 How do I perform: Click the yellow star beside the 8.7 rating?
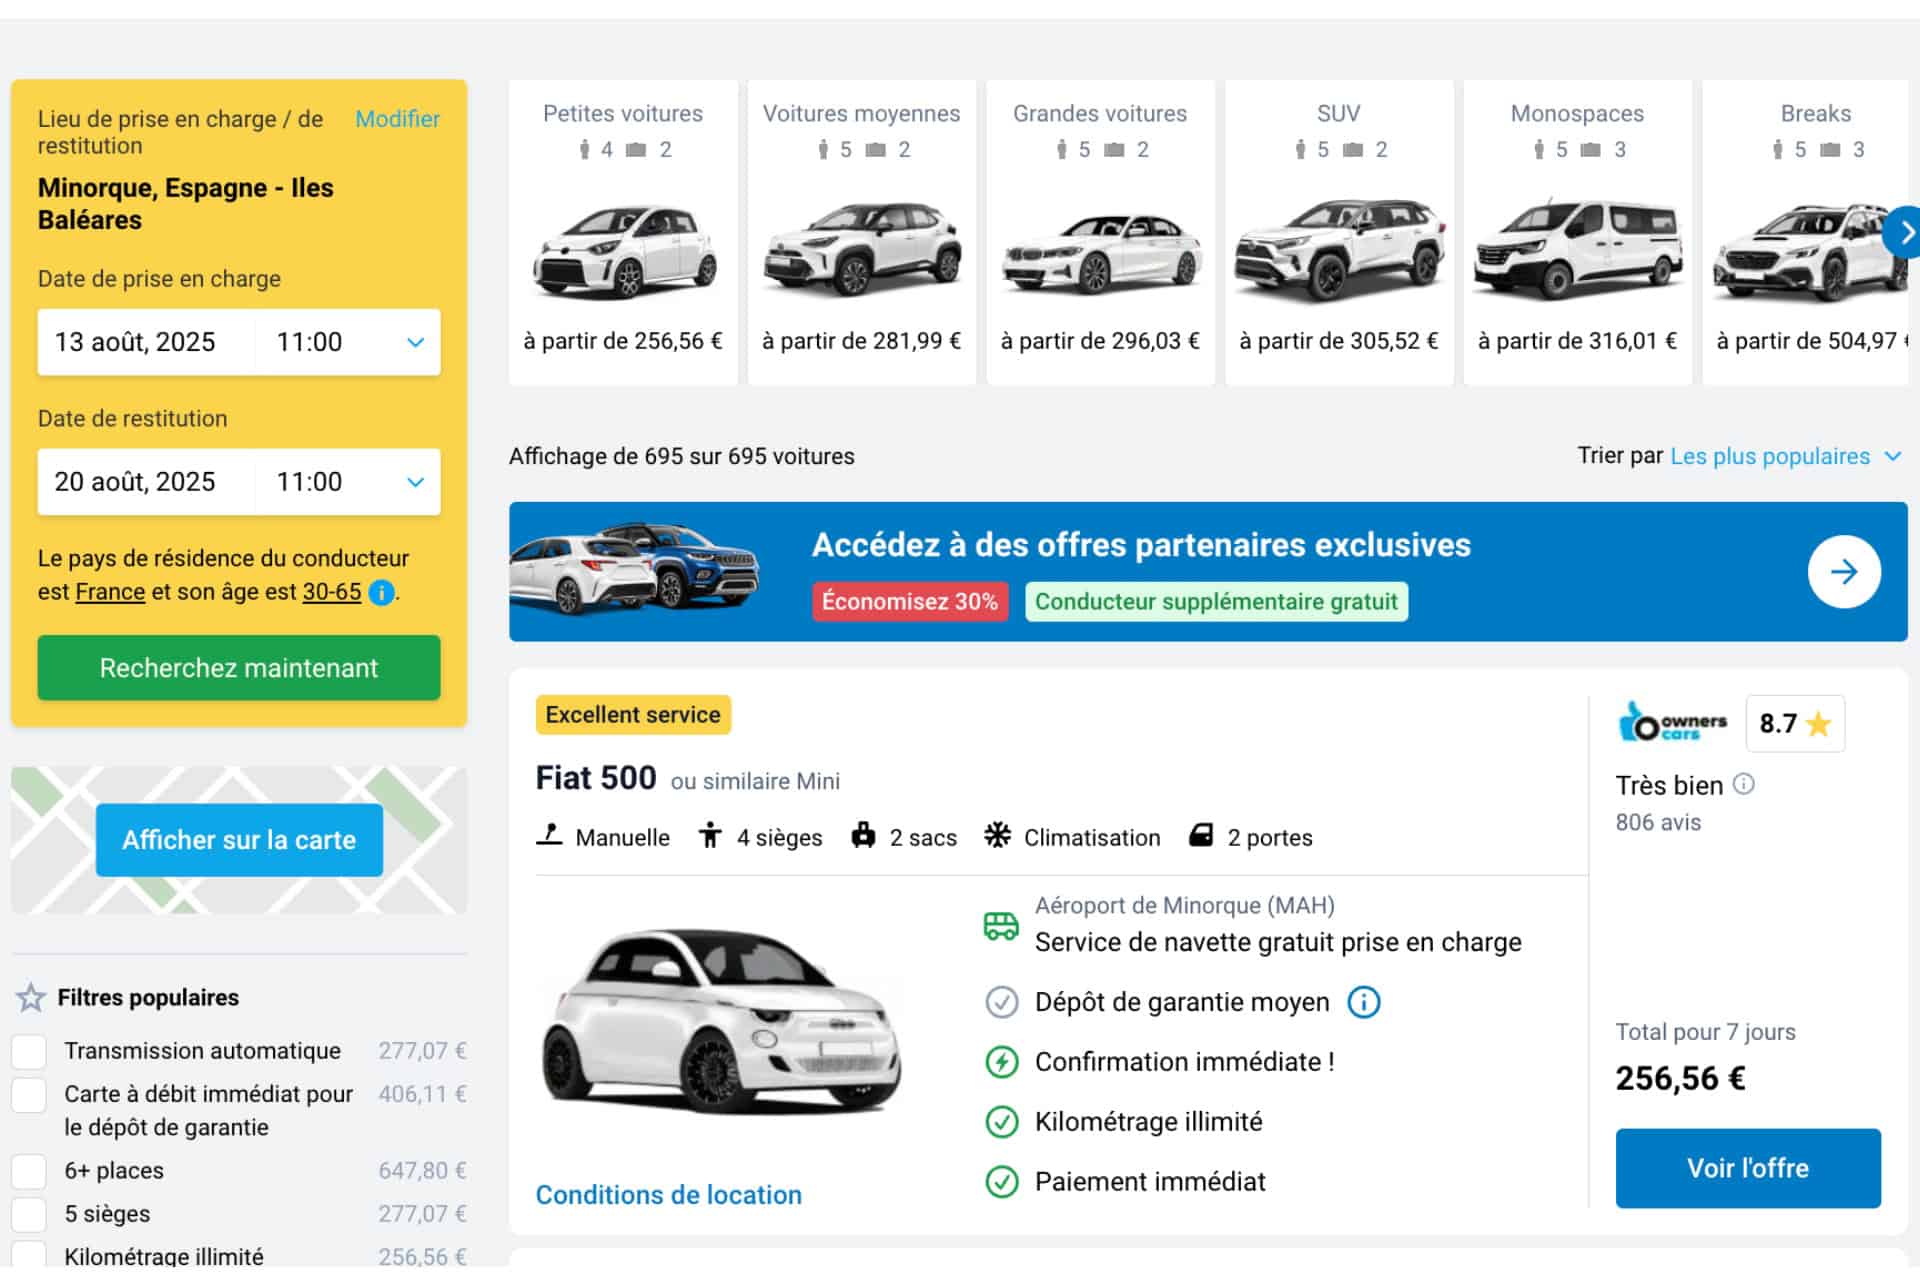pos(1818,723)
